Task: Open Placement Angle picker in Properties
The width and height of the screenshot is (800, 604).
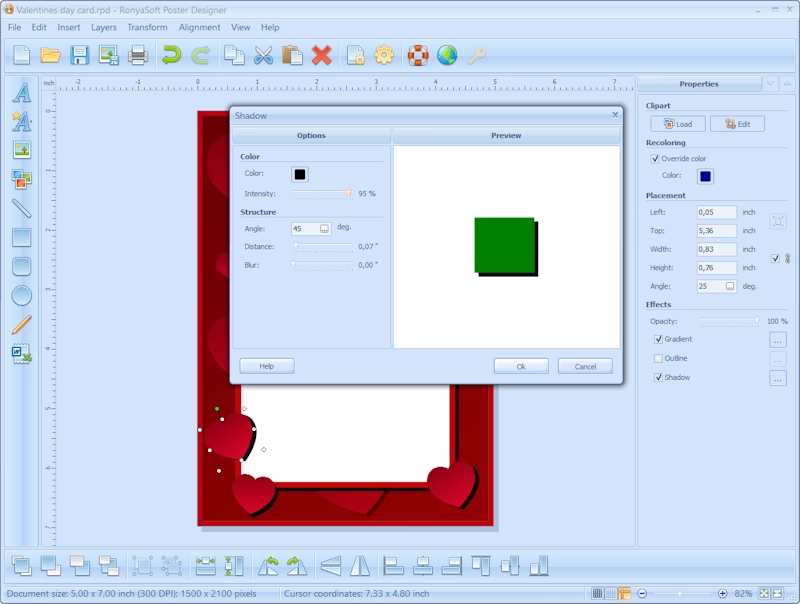Action: pos(730,286)
